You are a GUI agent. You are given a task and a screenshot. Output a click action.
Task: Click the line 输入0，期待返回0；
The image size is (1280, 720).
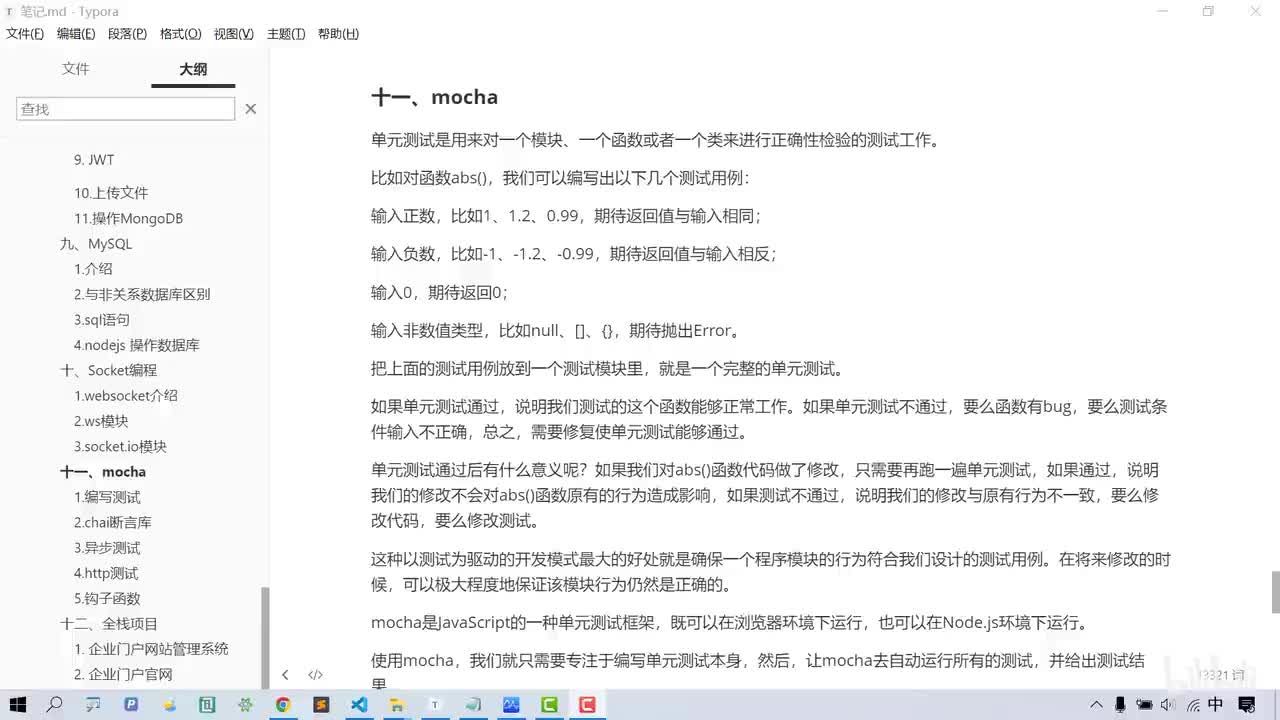pos(440,292)
